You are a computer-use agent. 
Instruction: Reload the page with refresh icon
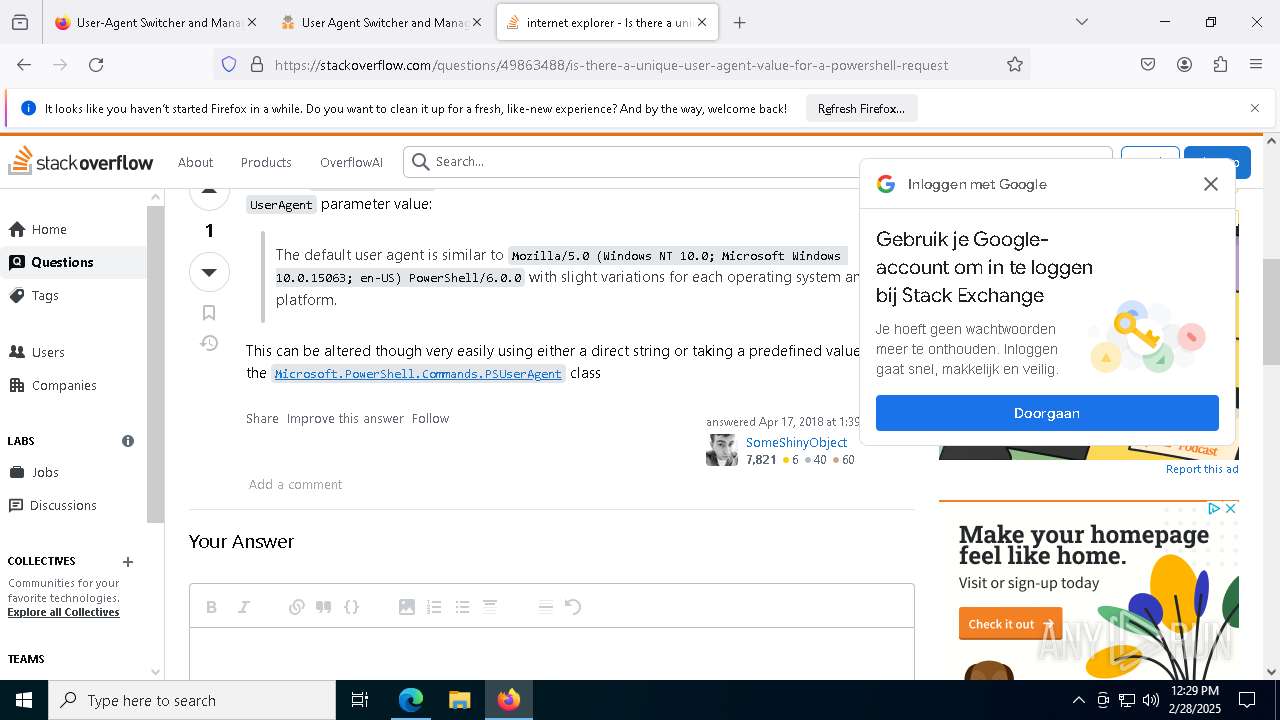coord(96,64)
